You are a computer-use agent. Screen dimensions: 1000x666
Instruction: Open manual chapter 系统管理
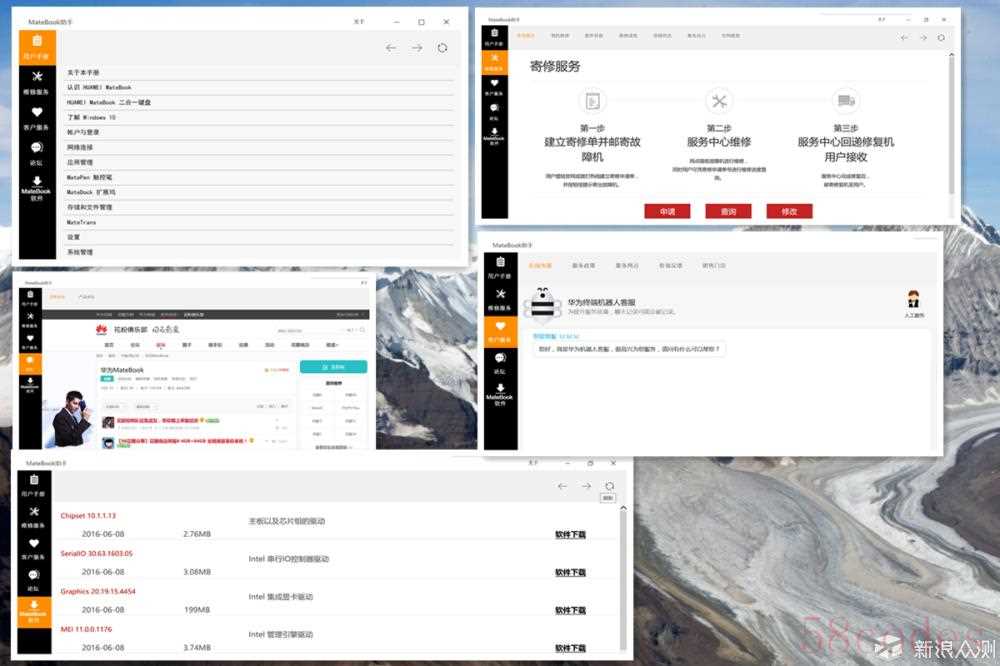(x=260, y=253)
